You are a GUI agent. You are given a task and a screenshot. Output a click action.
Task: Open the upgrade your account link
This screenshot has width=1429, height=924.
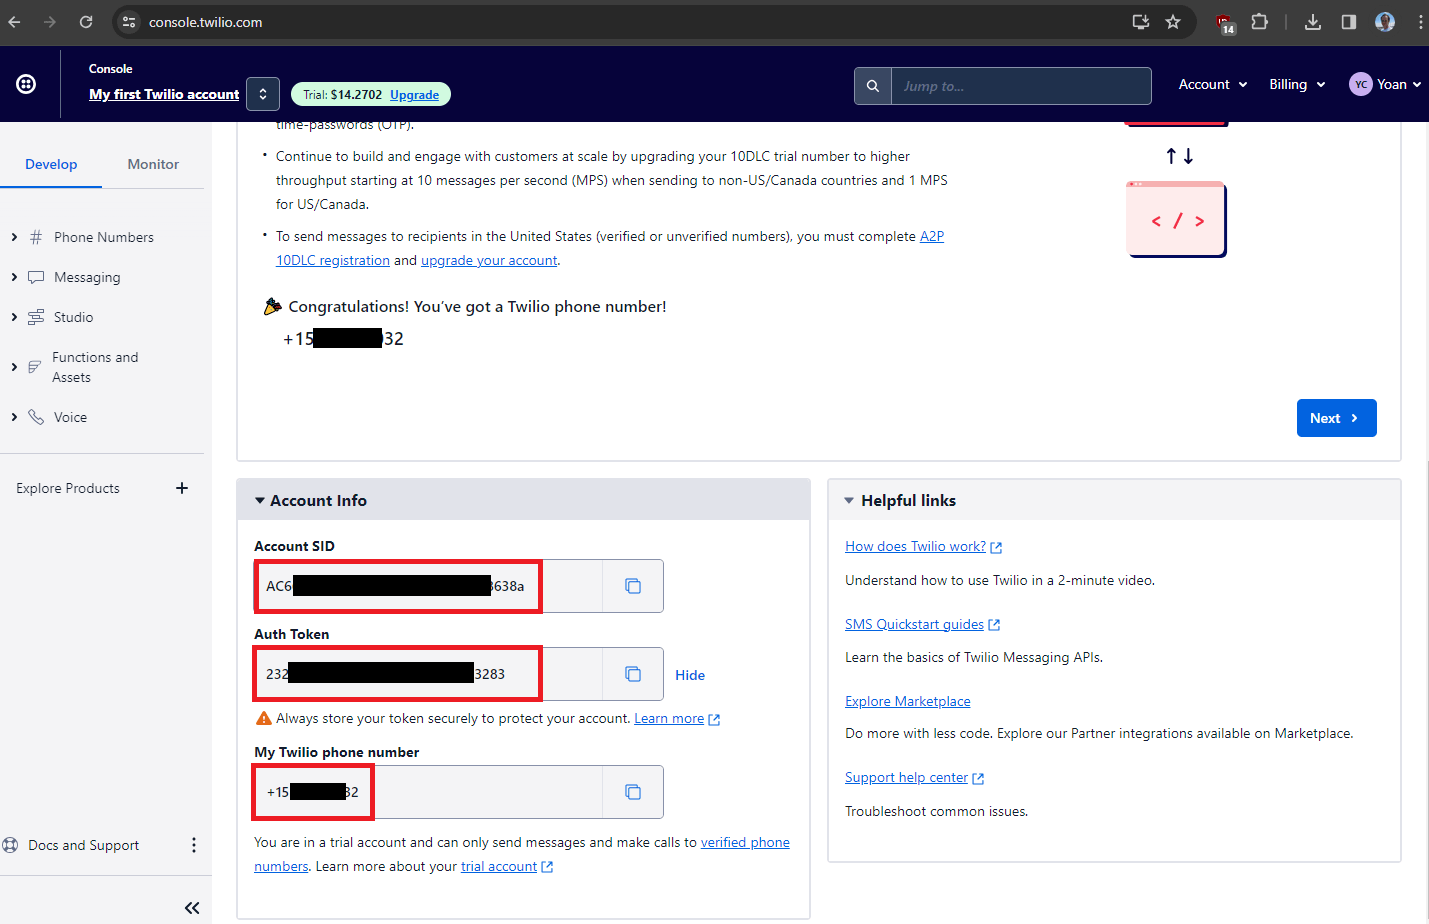pos(489,260)
